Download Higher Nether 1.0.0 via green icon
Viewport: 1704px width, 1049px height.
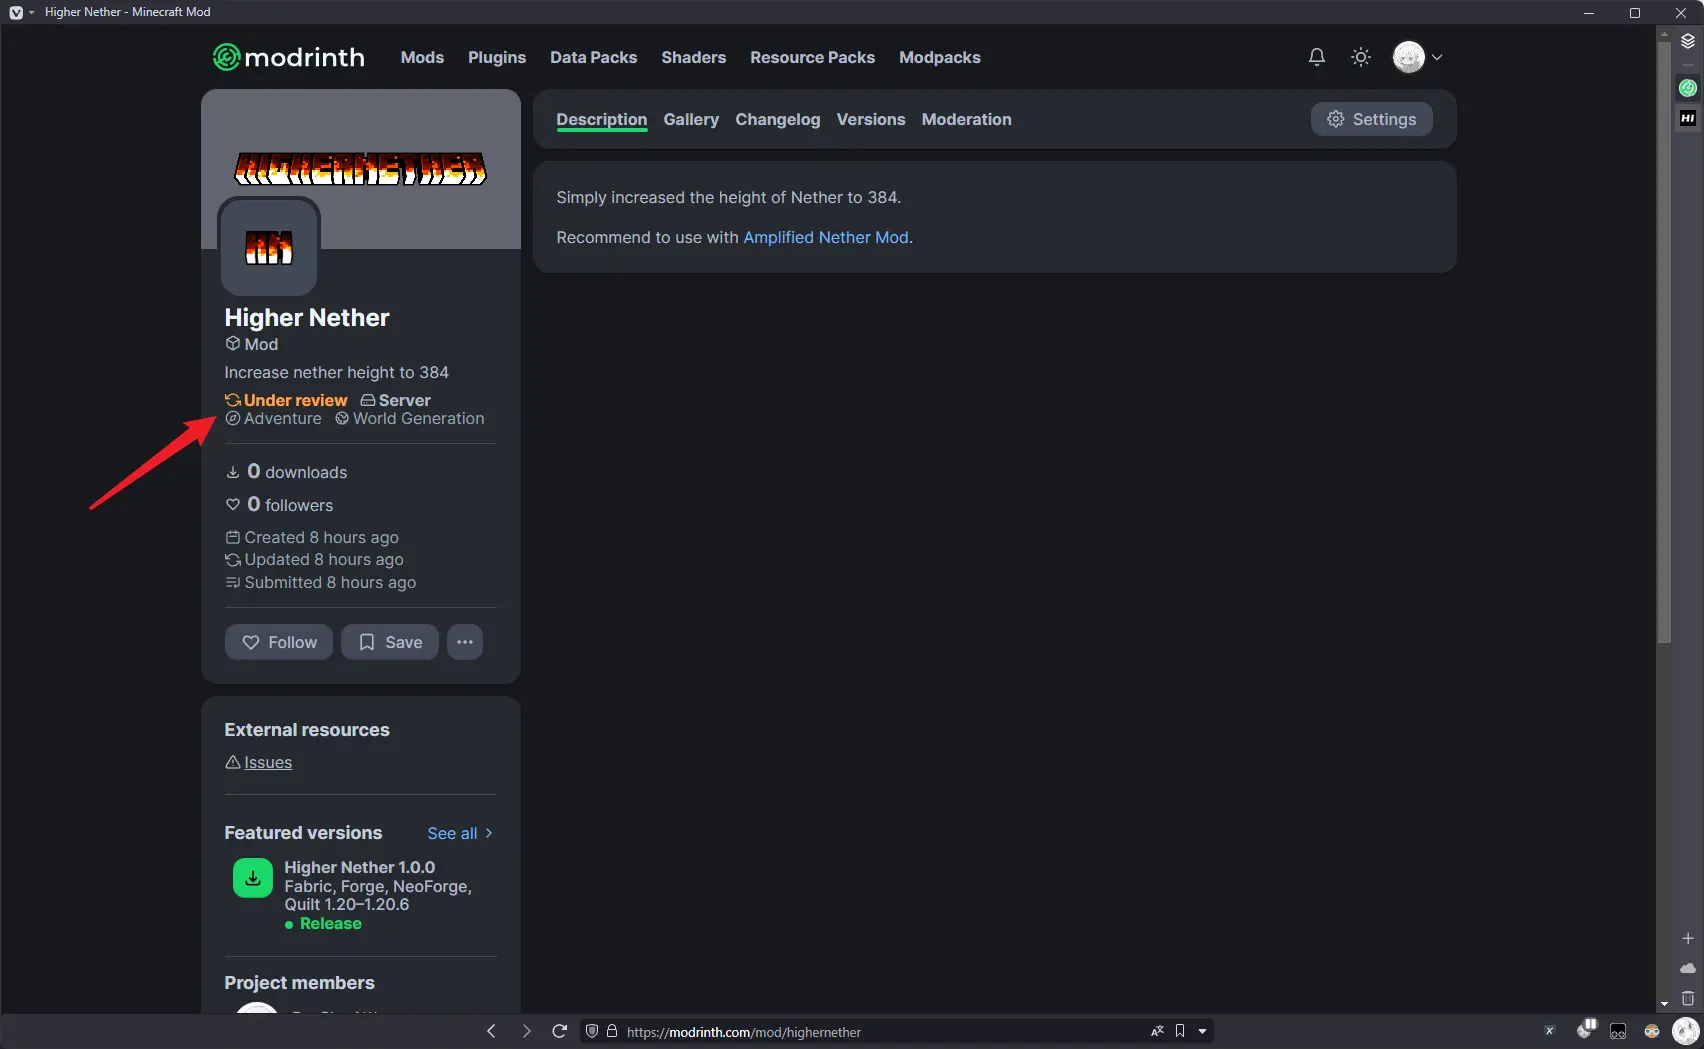click(x=253, y=878)
